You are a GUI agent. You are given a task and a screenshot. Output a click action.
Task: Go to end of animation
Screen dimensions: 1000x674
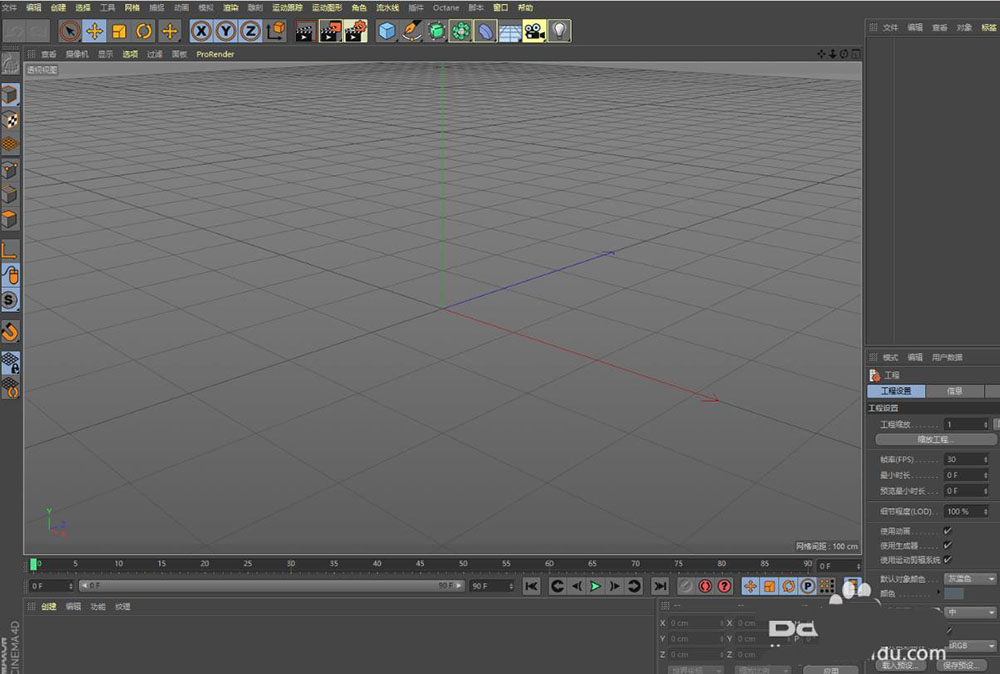click(660, 586)
